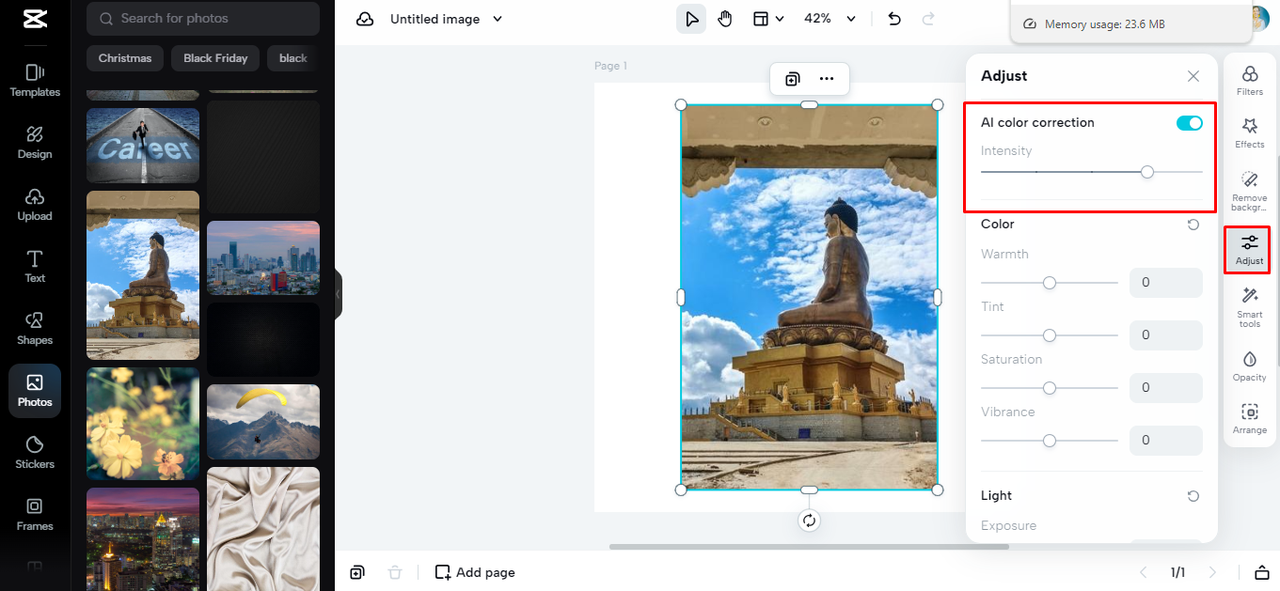Select the silk fabric photo thumbnail
Viewport: 1280px width, 591px height.
point(263,528)
